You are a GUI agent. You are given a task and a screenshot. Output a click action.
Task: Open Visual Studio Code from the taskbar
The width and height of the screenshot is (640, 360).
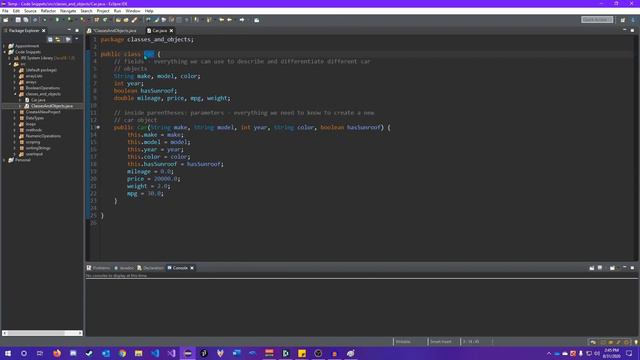(155, 353)
